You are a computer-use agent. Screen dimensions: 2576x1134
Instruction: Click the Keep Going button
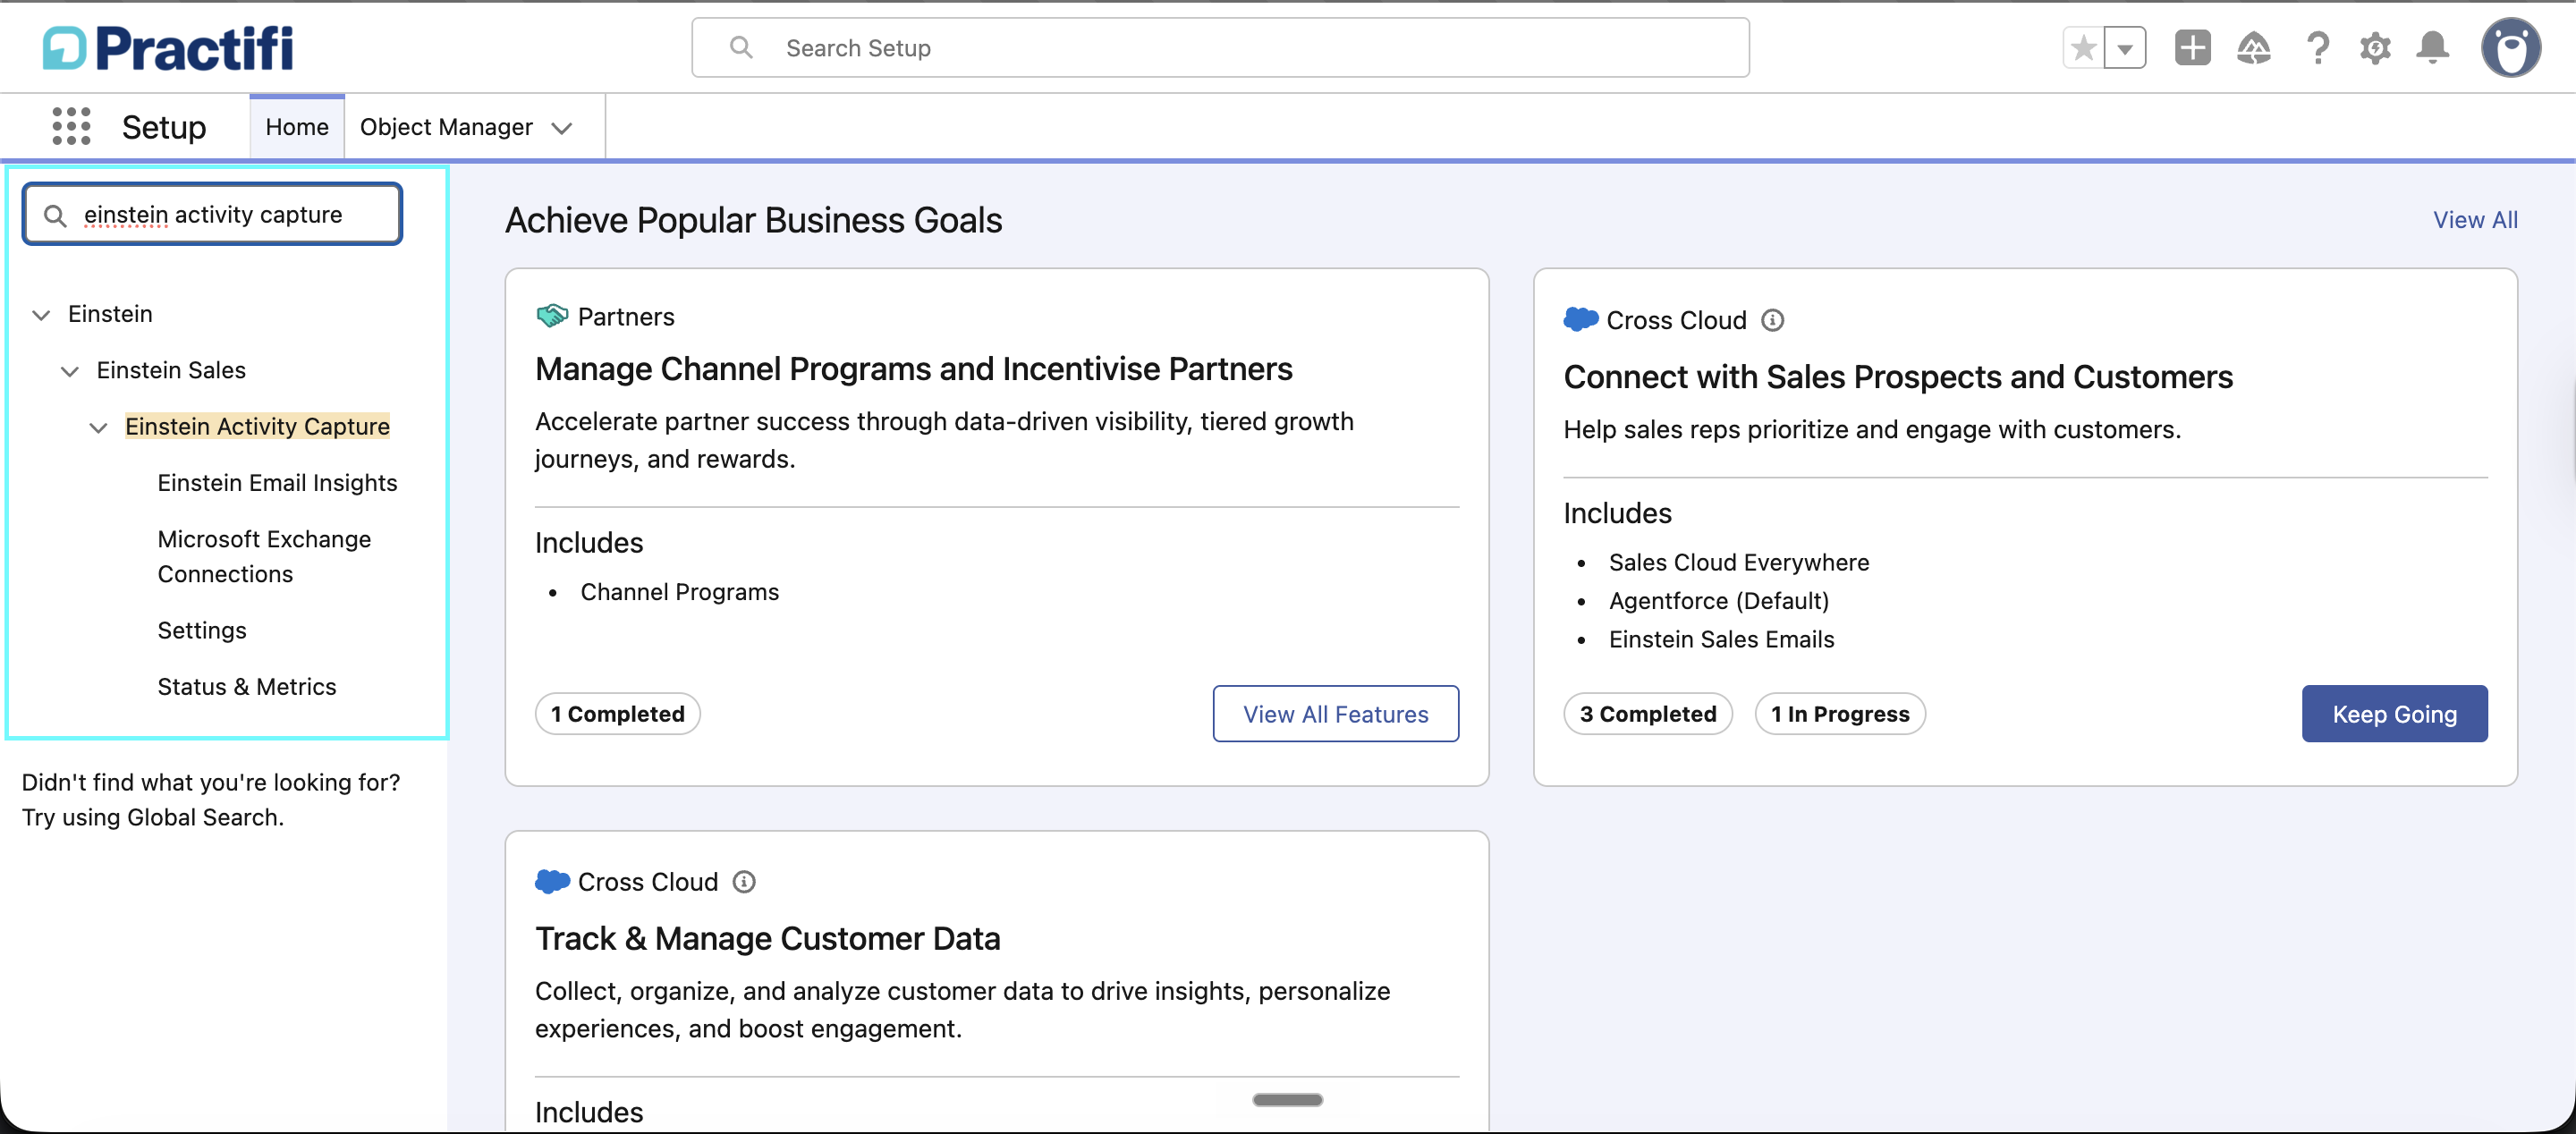pos(2394,714)
